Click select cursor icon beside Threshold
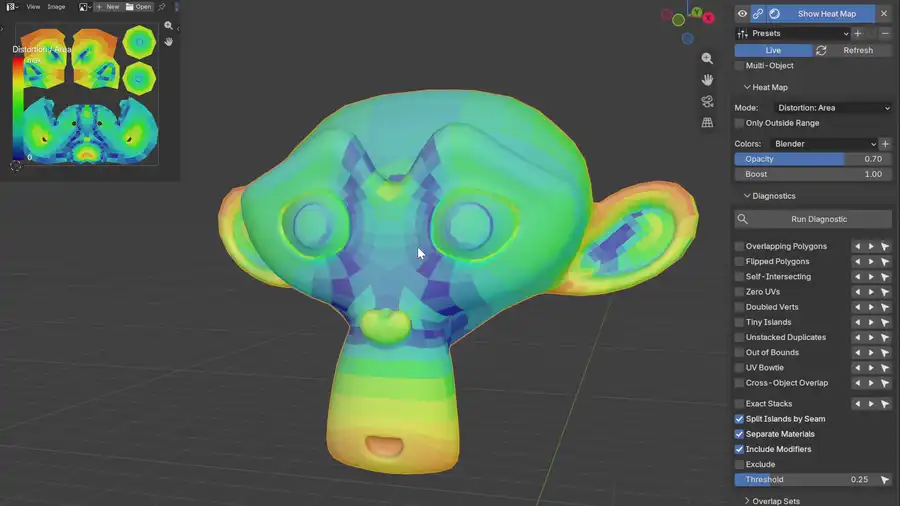The image size is (900, 506). (x=885, y=480)
